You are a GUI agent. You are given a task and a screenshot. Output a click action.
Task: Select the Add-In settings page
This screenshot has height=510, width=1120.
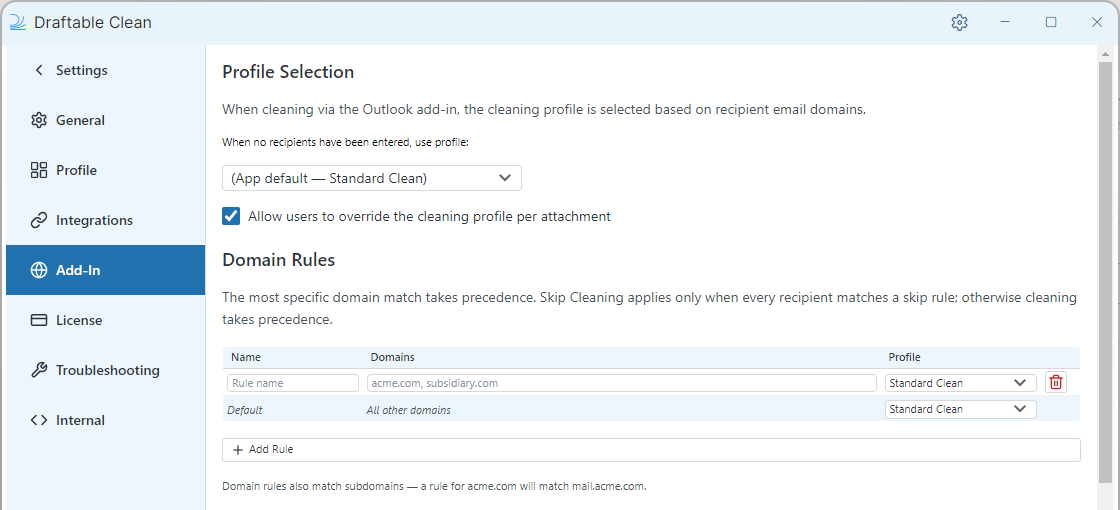click(105, 270)
